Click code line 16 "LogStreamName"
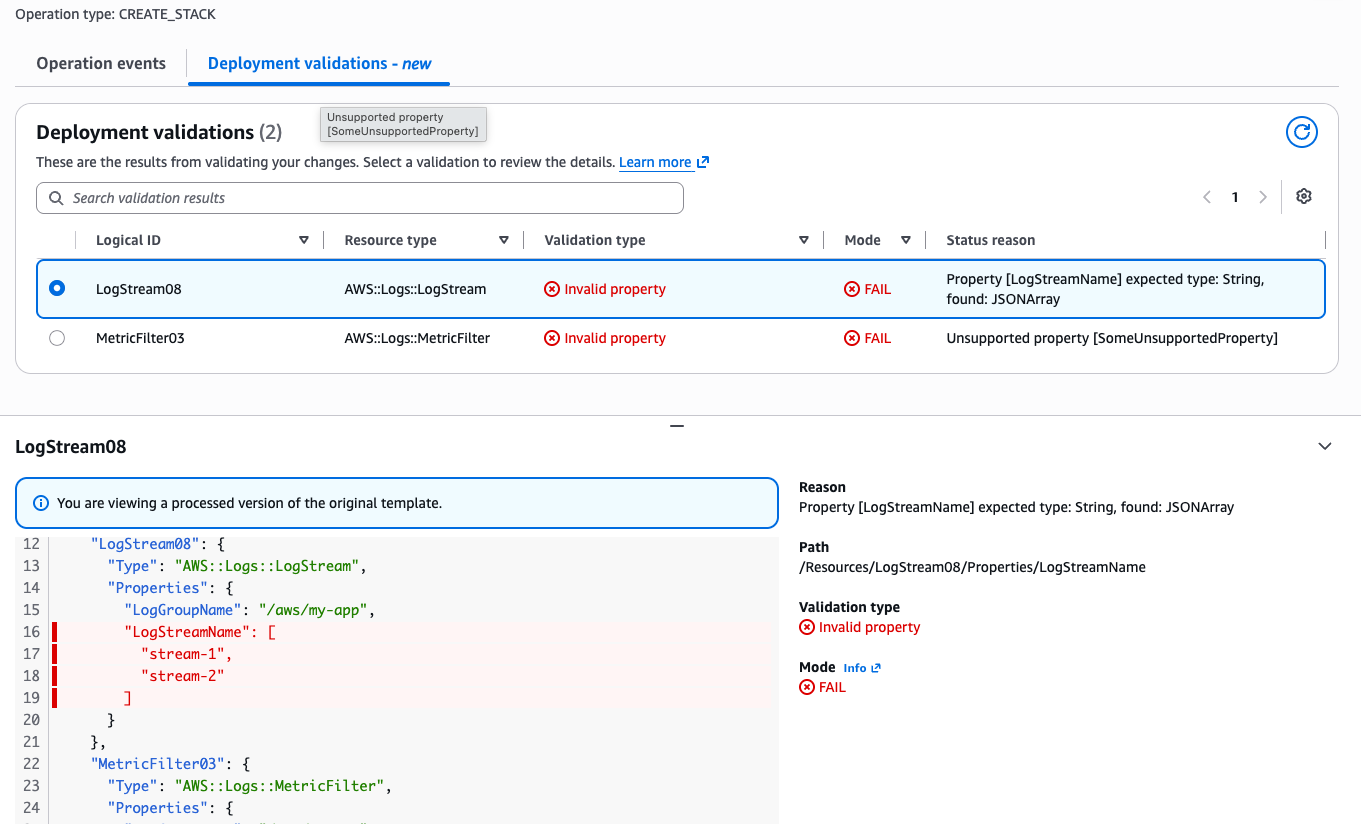Viewport: 1361px width, 824px height. [x=199, y=632]
